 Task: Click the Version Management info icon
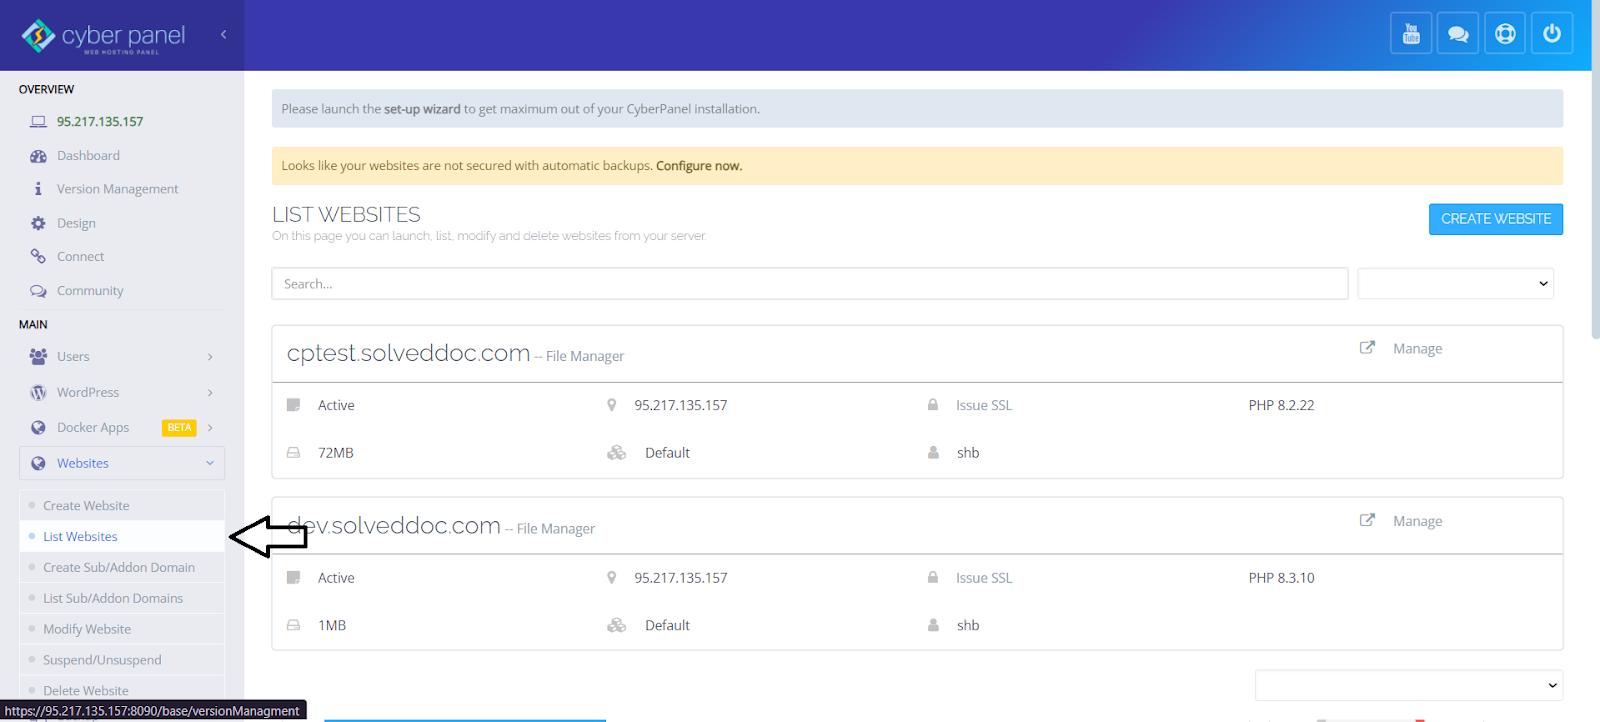pyautogui.click(x=38, y=189)
